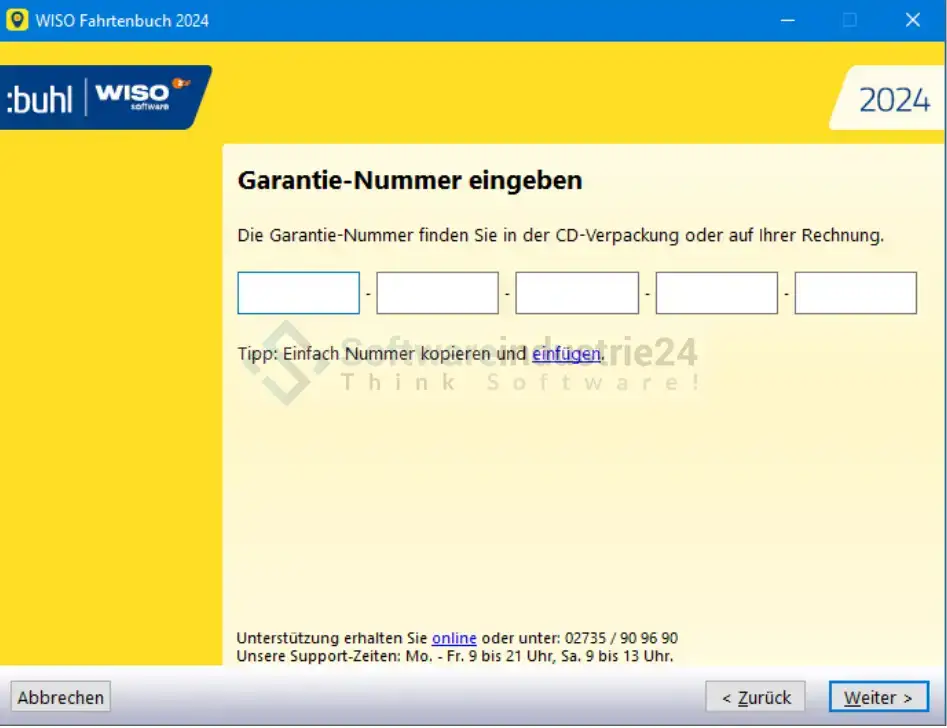The image size is (947, 728).
Task: Click the WISO Fahrtenbuch app icon in title bar
Action: [17, 20]
